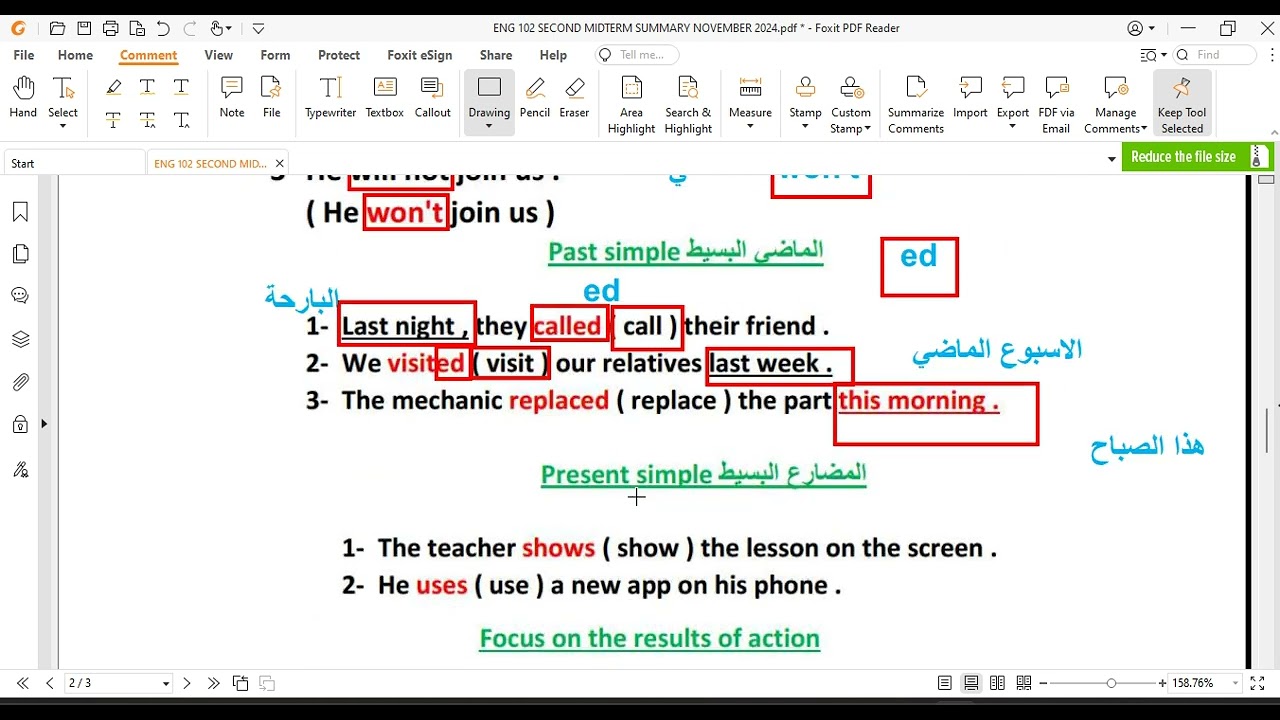The image size is (1280, 720).
Task: Attach a File comment
Action: [272, 97]
